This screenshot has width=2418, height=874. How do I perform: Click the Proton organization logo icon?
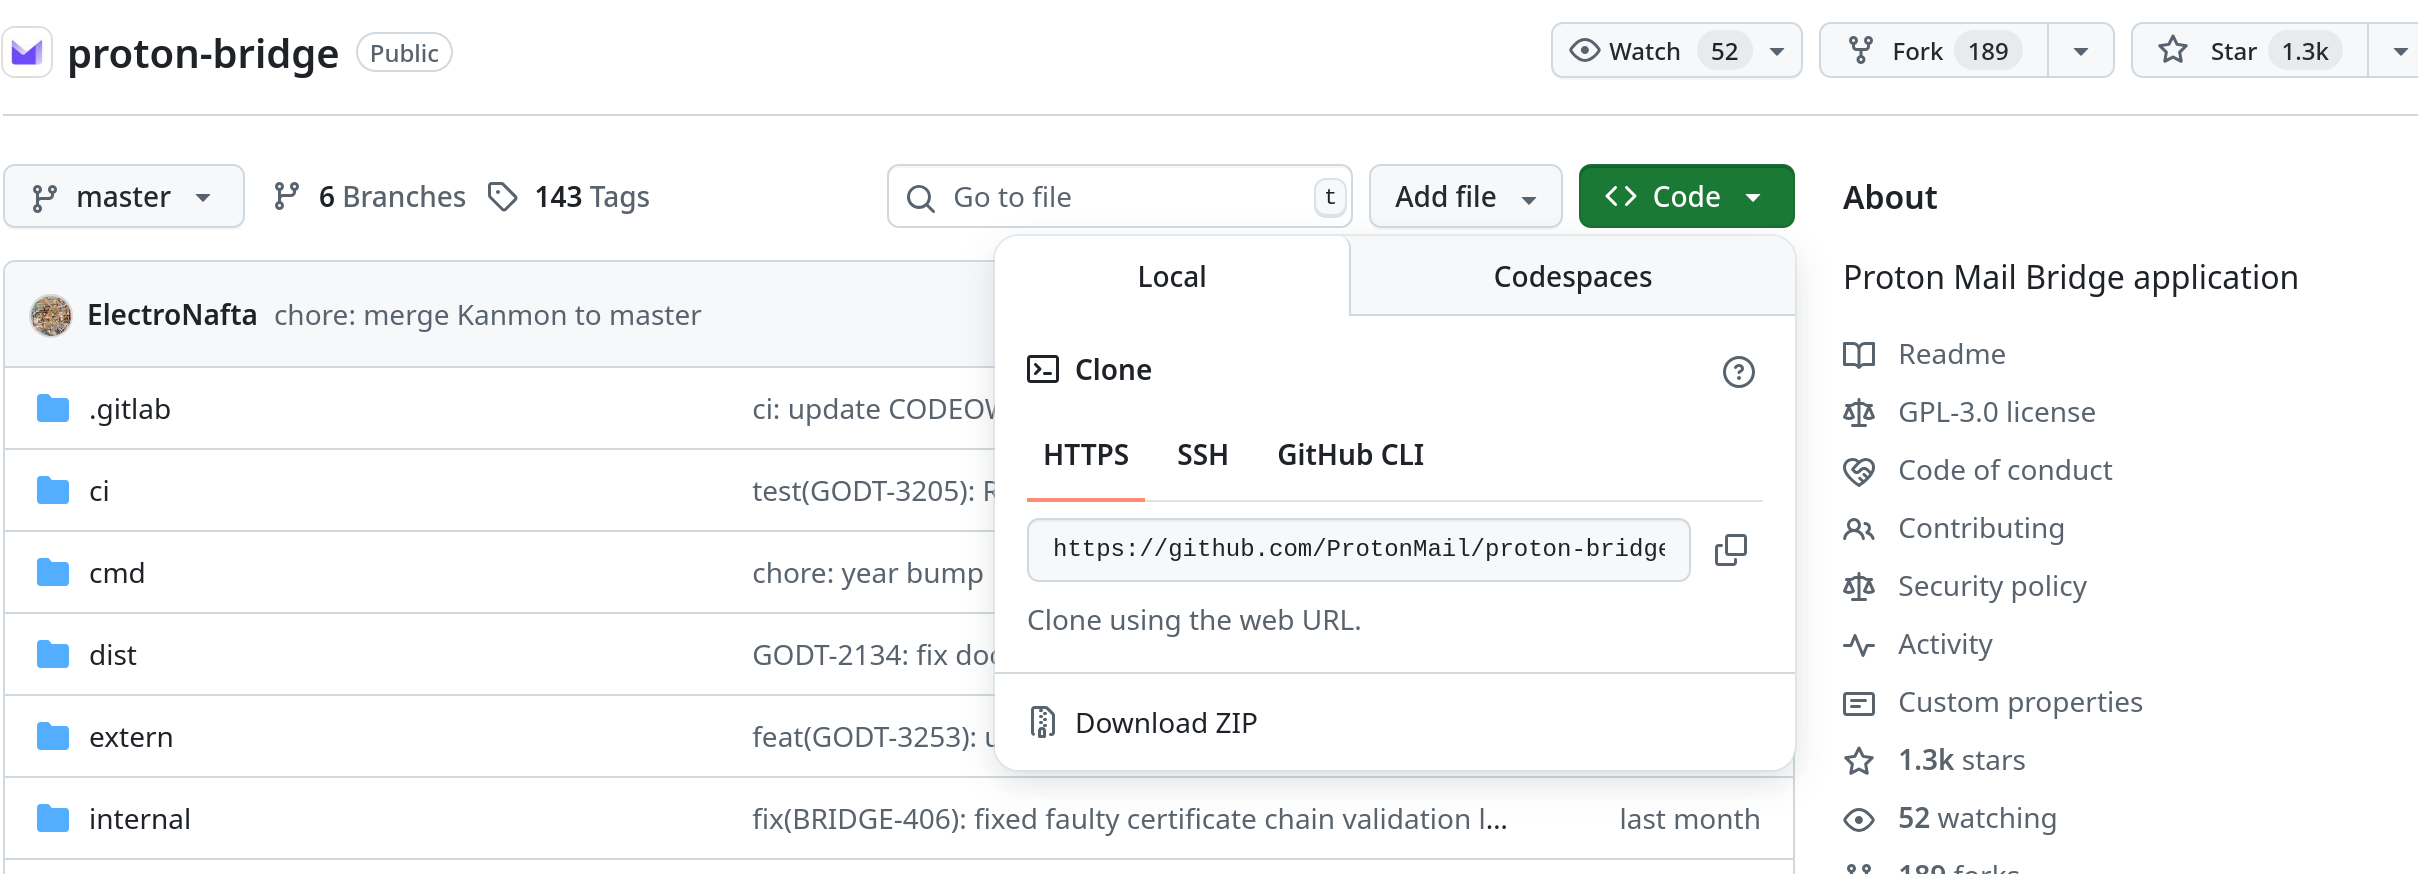point(27,52)
